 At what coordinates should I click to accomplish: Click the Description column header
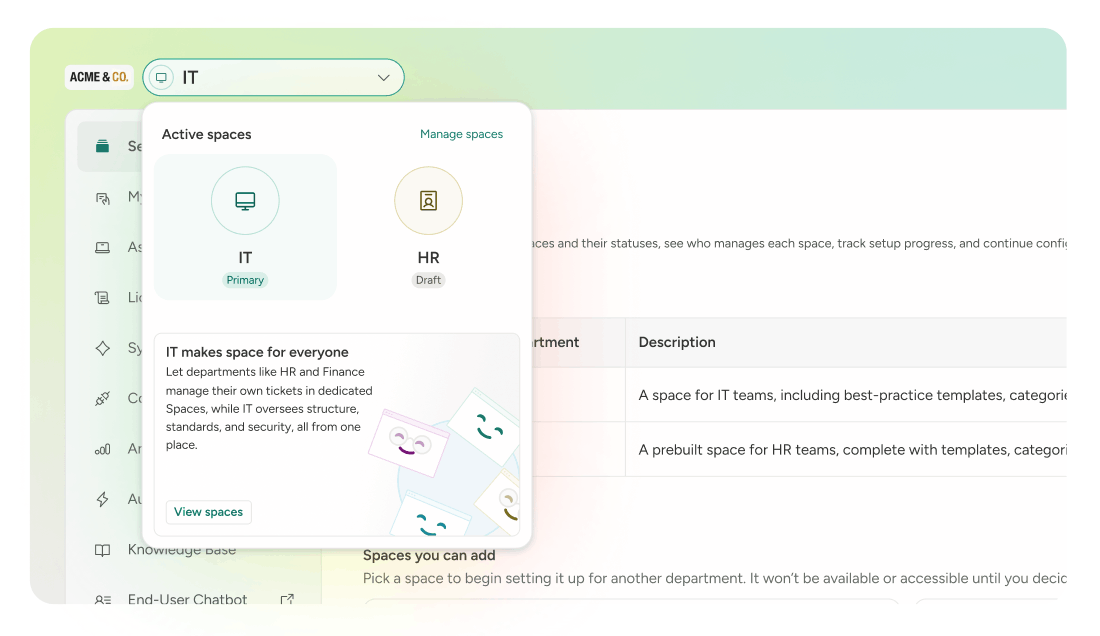click(677, 342)
